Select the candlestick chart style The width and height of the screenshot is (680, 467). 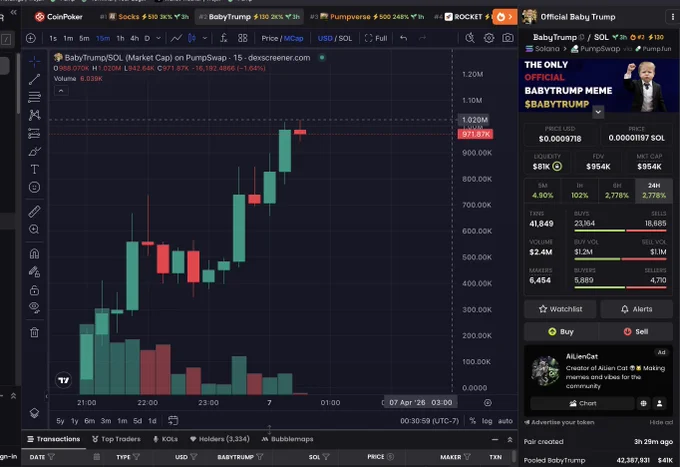tap(192, 38)
